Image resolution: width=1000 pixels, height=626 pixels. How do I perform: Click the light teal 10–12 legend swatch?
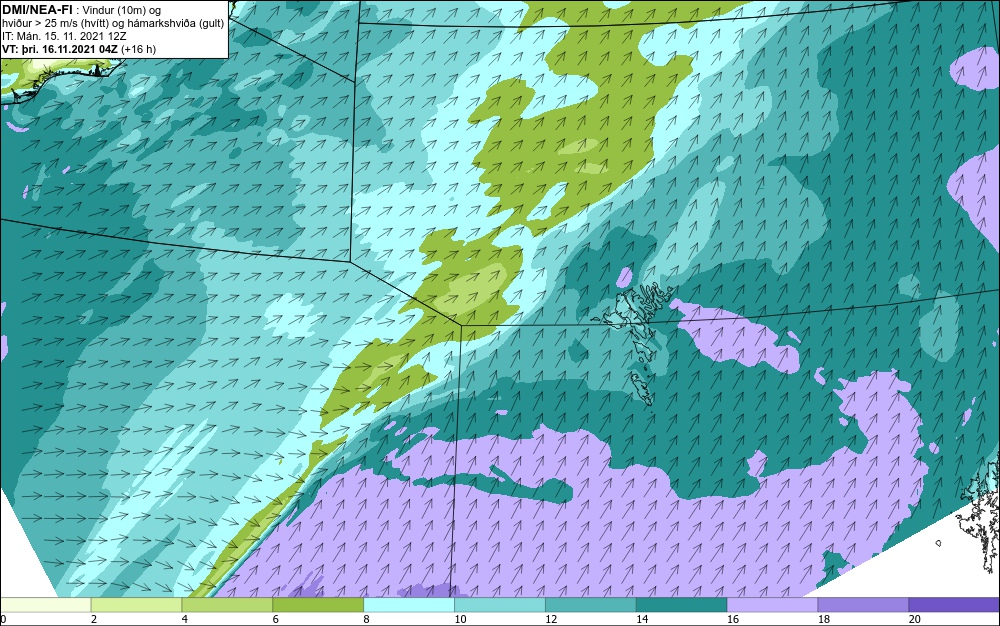[x=499, y=605]
